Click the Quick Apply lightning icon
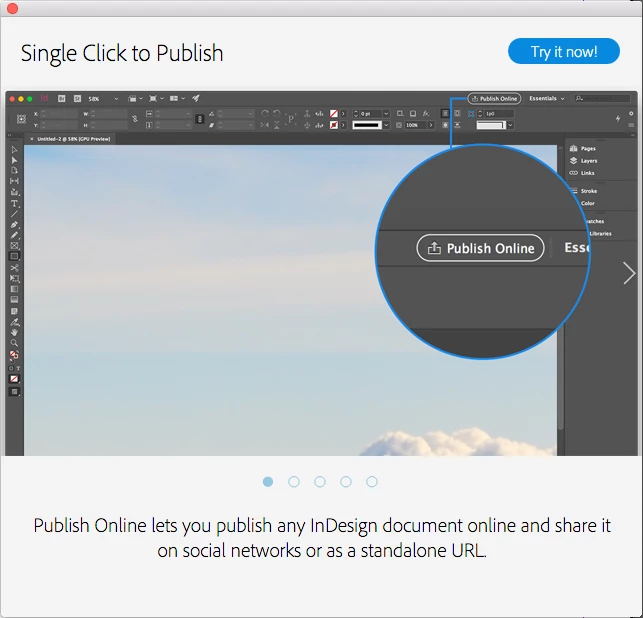 [x=618, y=119]
